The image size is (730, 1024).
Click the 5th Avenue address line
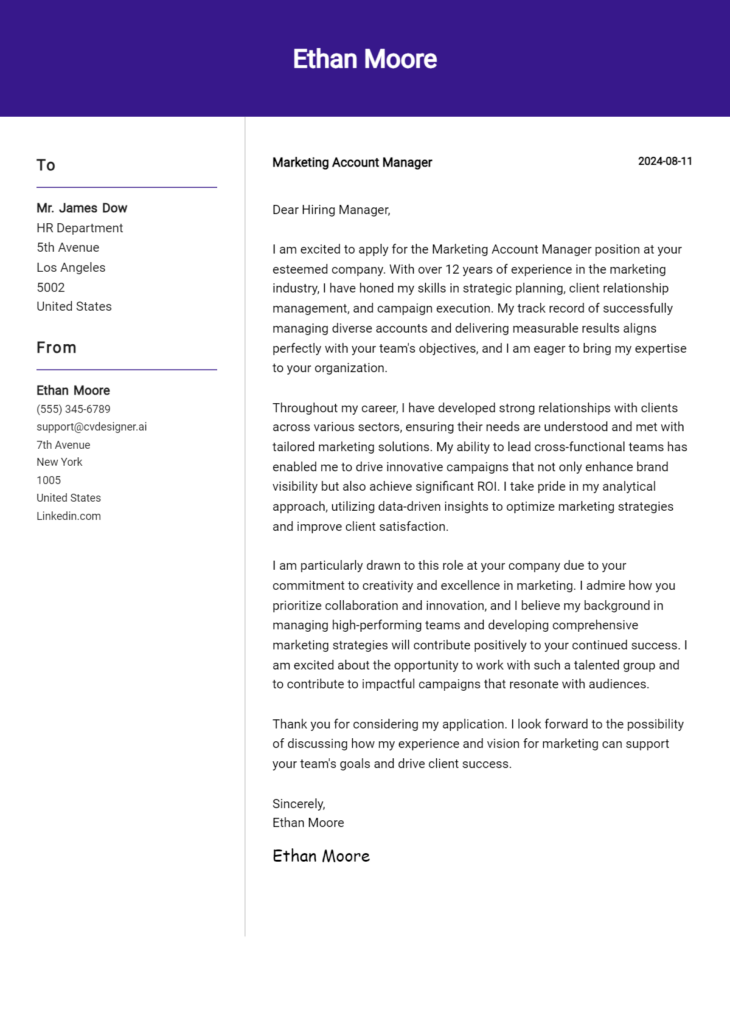click(68, 247)
